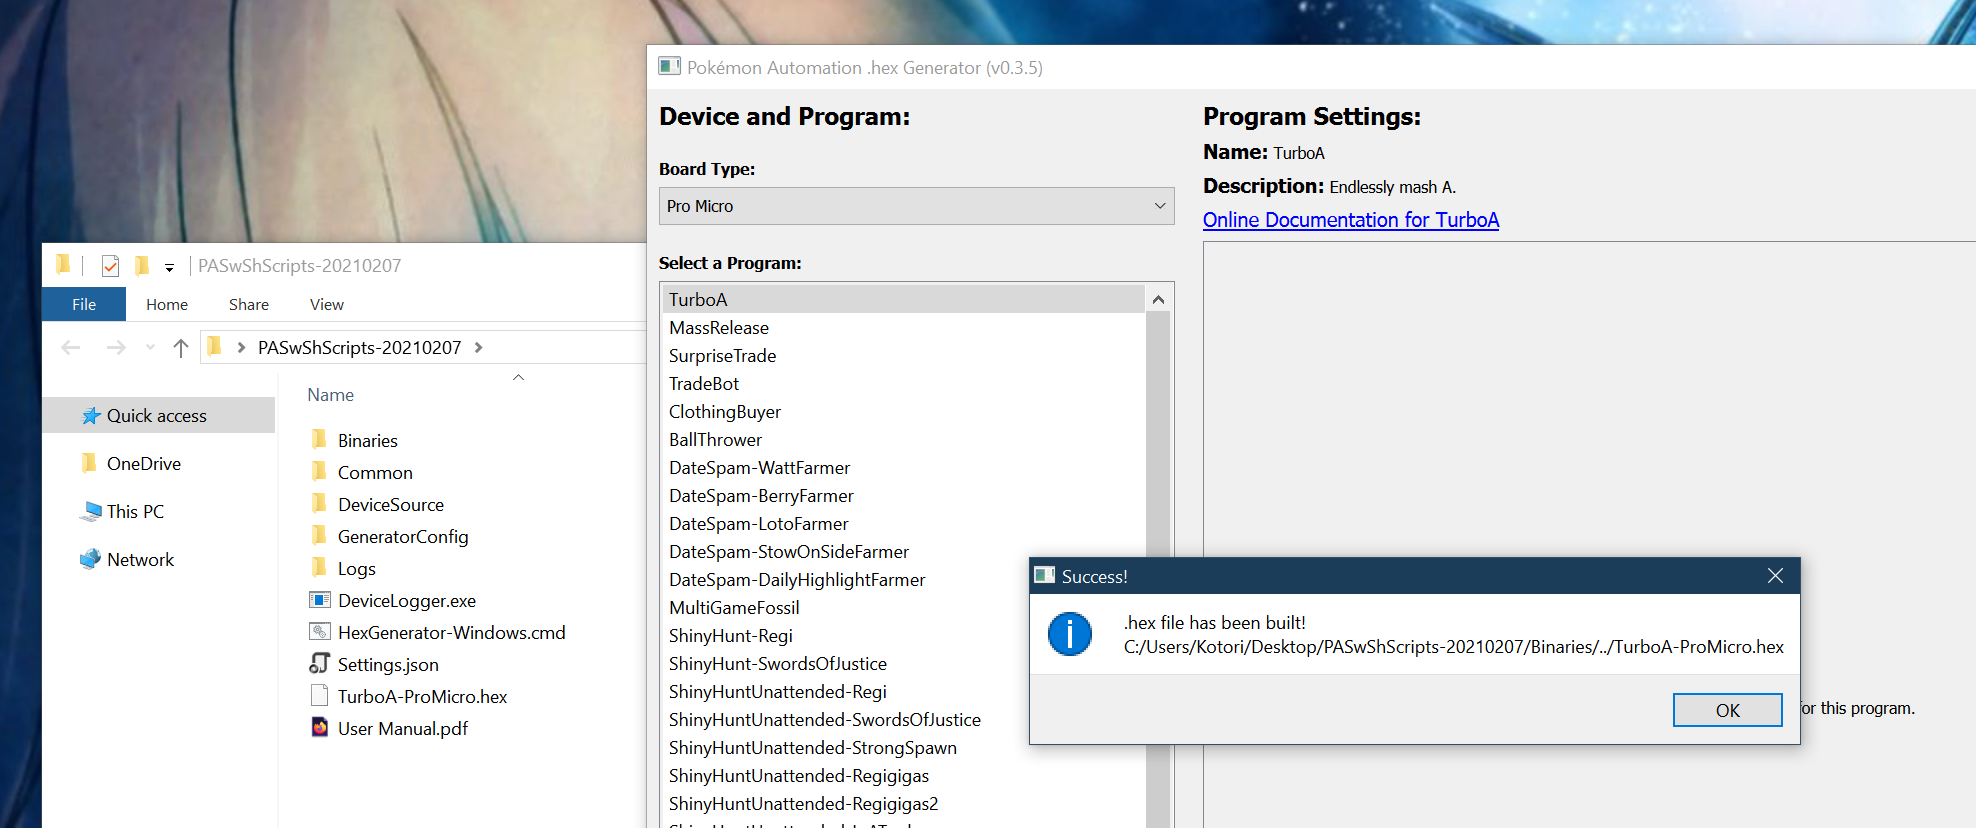
Task: Open the Share ribbon tab in Explorer
Action: coord(249,304)
